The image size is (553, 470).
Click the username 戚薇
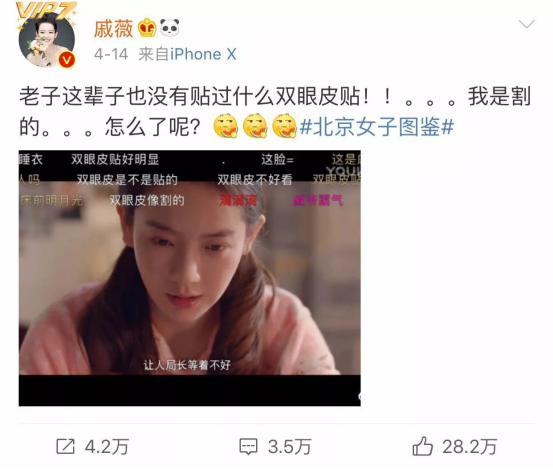(113, 28)
